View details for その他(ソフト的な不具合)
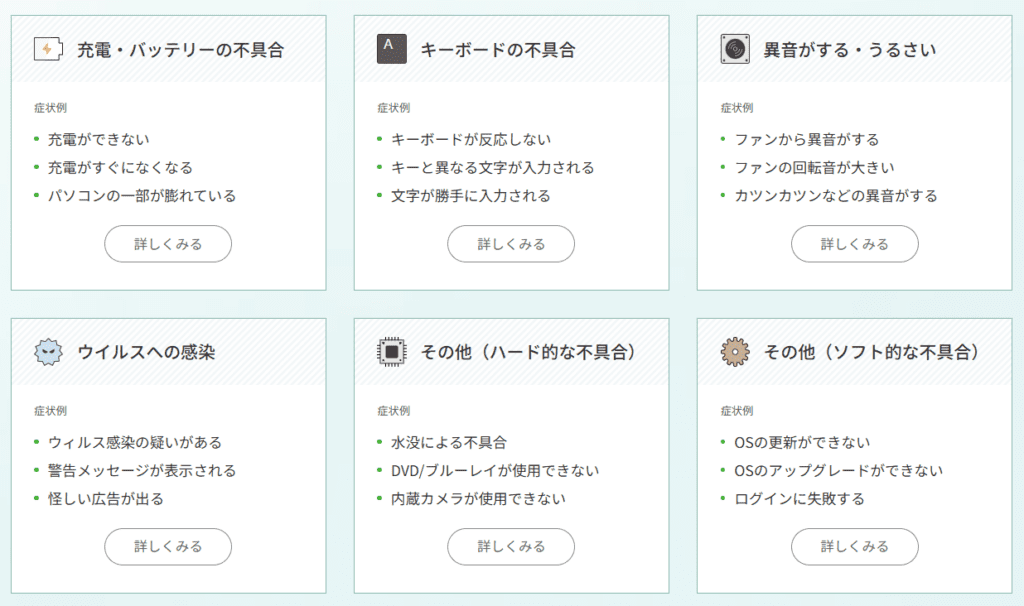The width and height of the screenshot is (1024, 606). pos(855,547)
